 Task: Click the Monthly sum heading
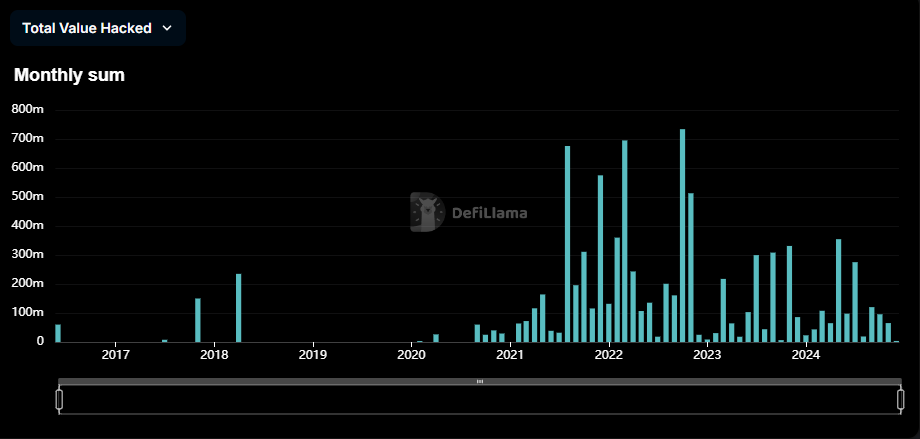pyautogui.click(x=69, y=75)
